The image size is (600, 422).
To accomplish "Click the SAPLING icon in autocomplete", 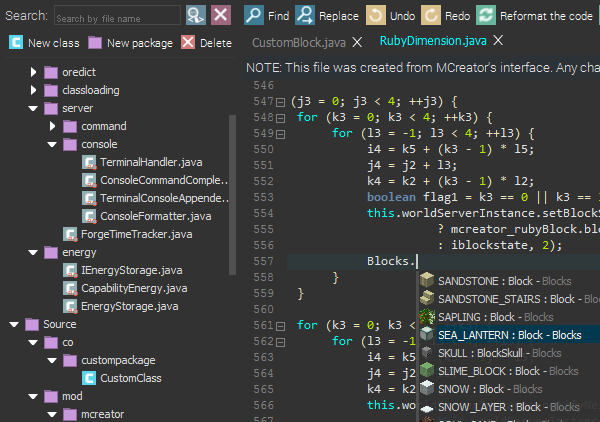I will 427,316.
